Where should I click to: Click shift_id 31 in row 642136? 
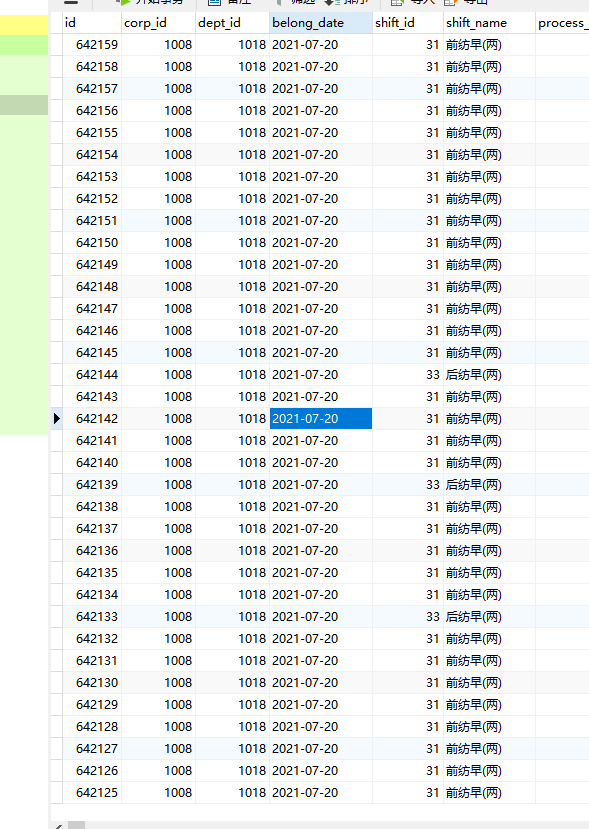coord(408,551)
